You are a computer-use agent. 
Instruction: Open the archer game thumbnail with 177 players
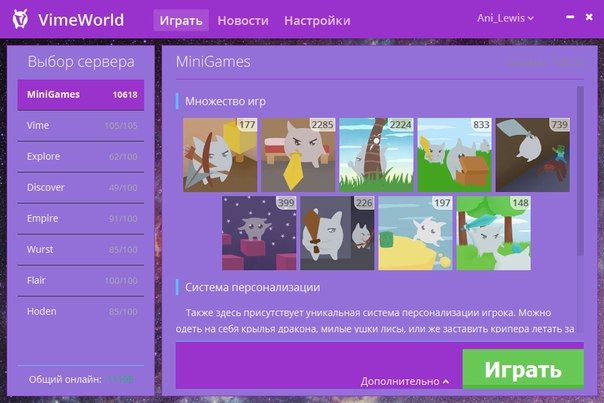tap(220, 155)
